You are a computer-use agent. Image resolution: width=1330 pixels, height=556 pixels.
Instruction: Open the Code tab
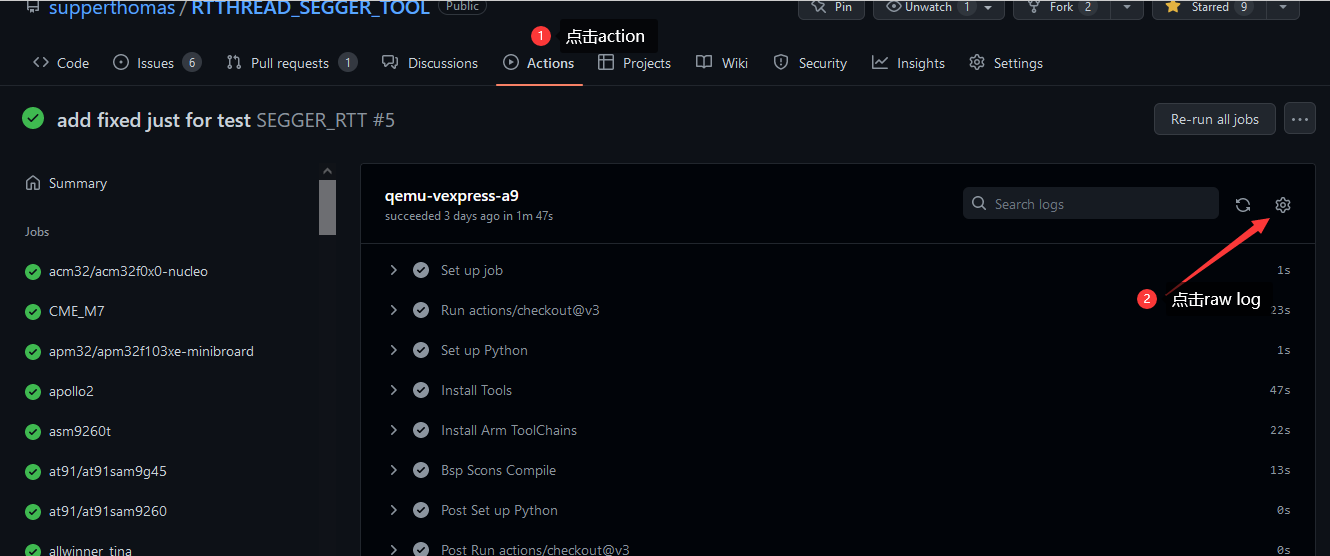coord(61,63)
